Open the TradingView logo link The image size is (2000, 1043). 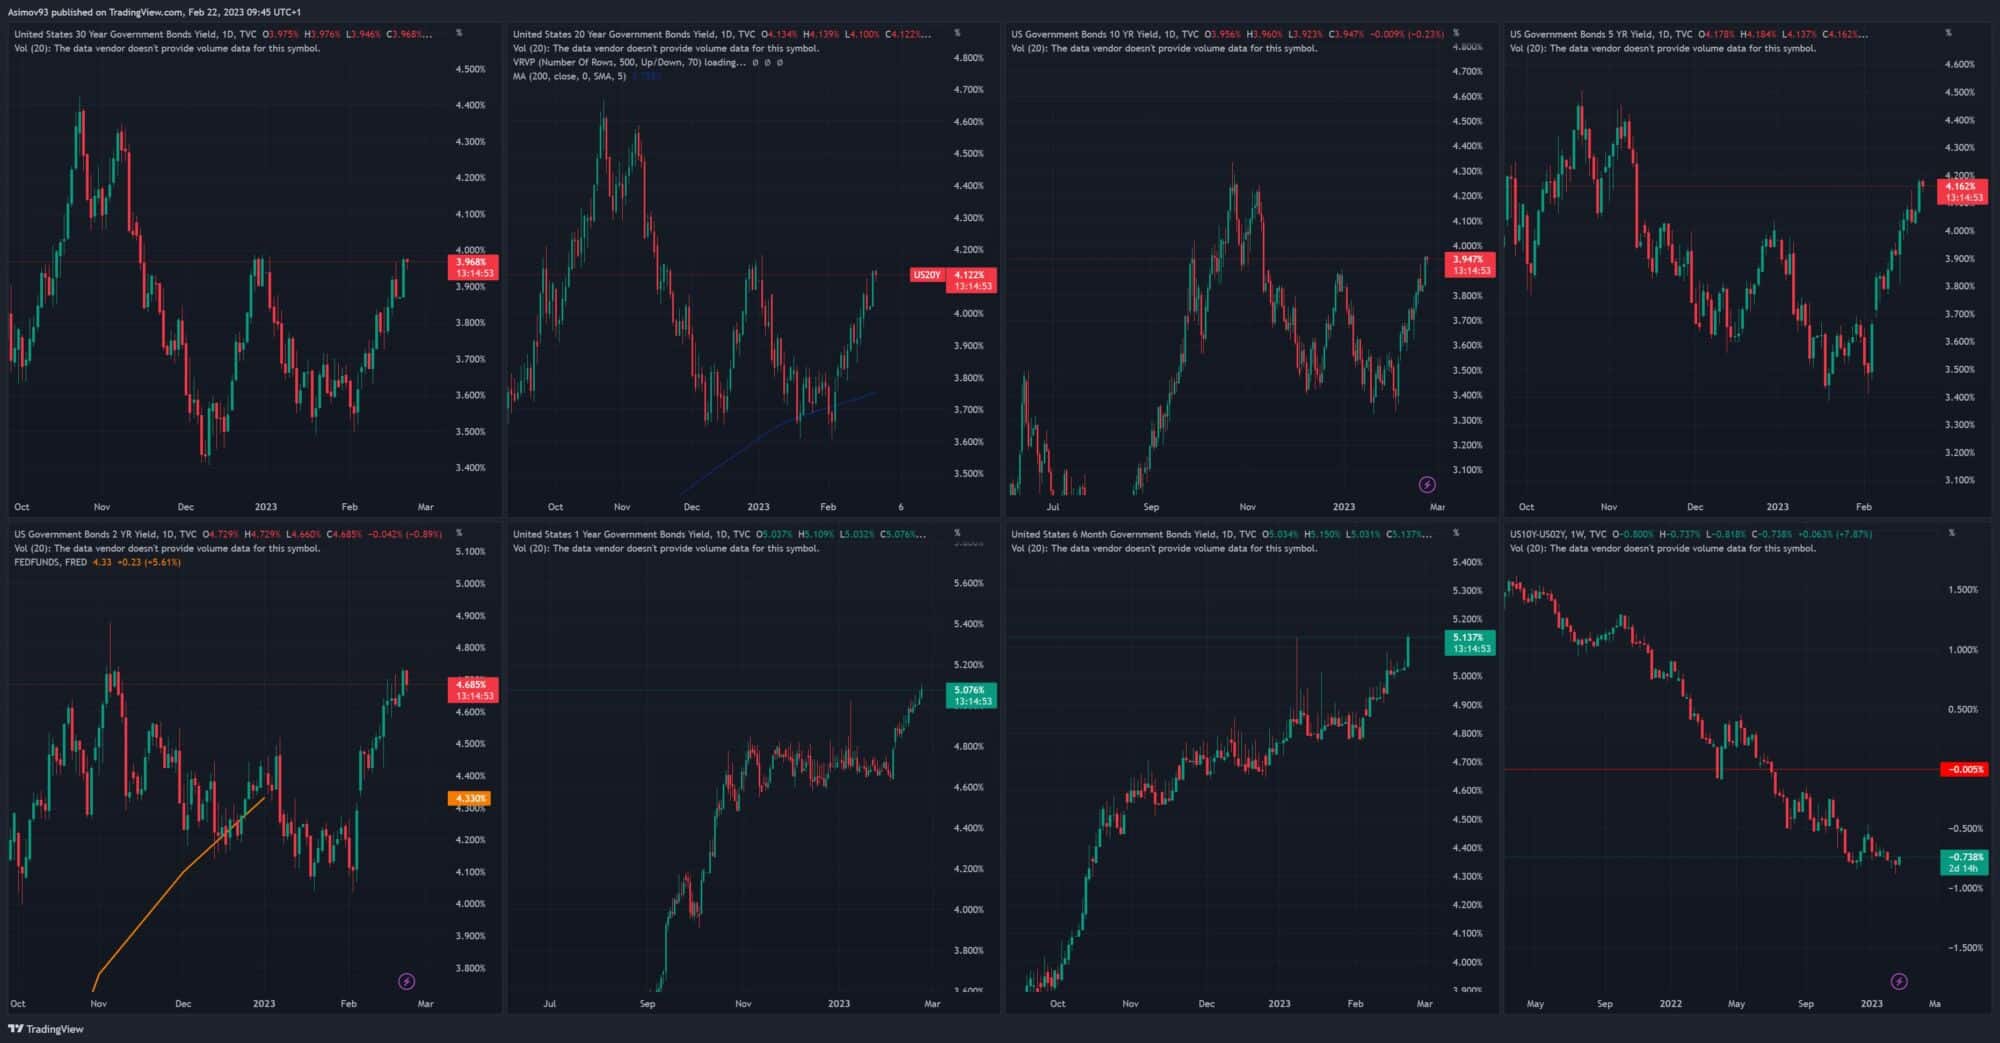click(46, 1029)
